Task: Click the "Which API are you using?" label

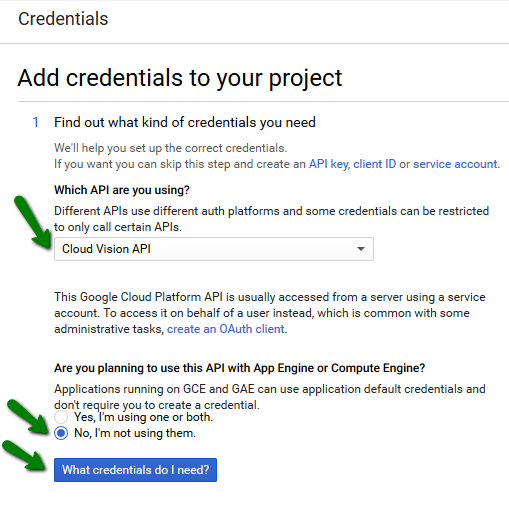Action: click(x=122, y=190)
